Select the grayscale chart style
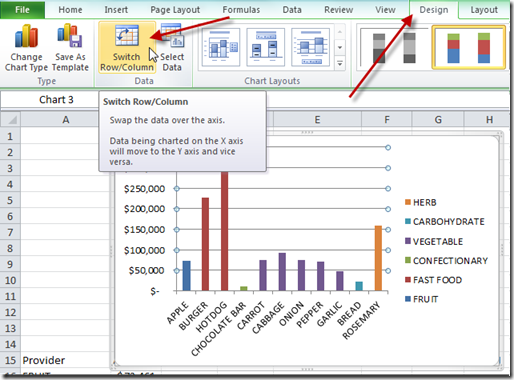This screenshot has width=514, height=380. (393, 48)
